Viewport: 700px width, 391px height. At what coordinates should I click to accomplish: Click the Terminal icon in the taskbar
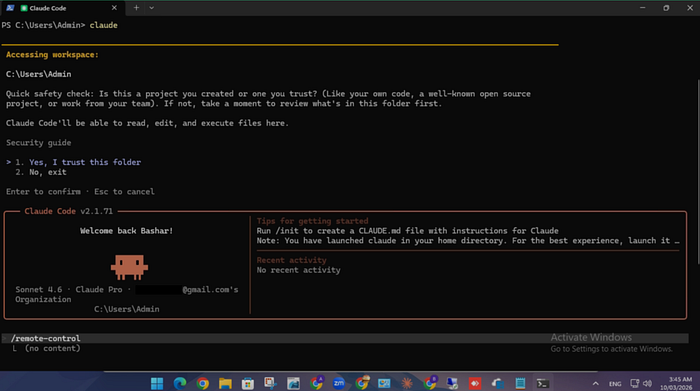pos(543,383)
